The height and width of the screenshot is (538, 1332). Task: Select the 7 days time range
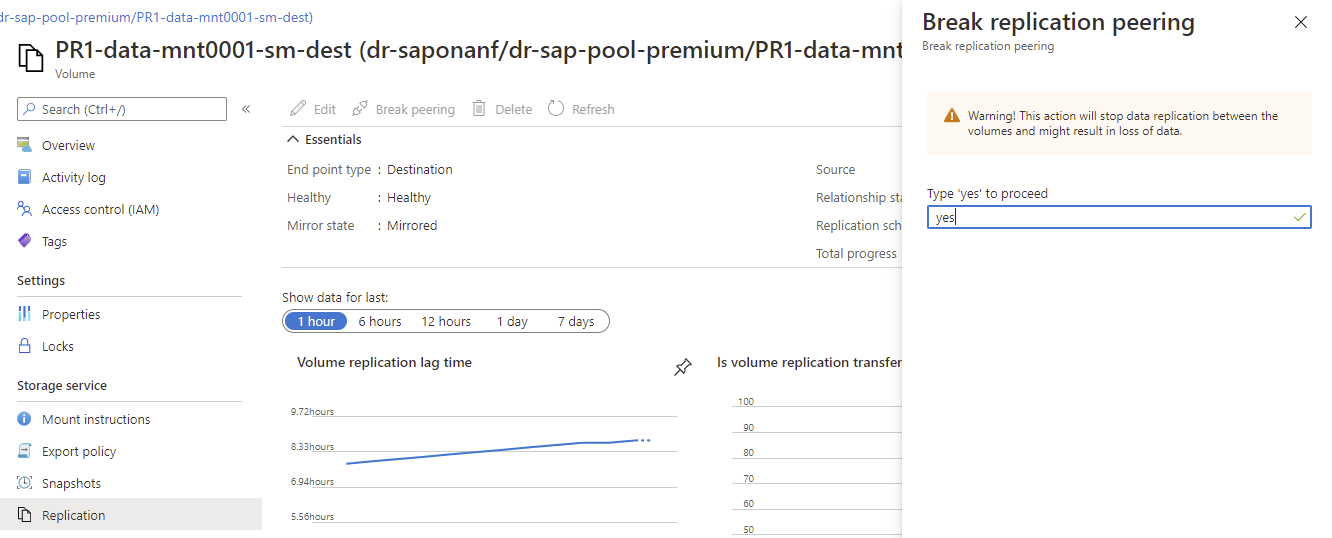tap(576, 321)
